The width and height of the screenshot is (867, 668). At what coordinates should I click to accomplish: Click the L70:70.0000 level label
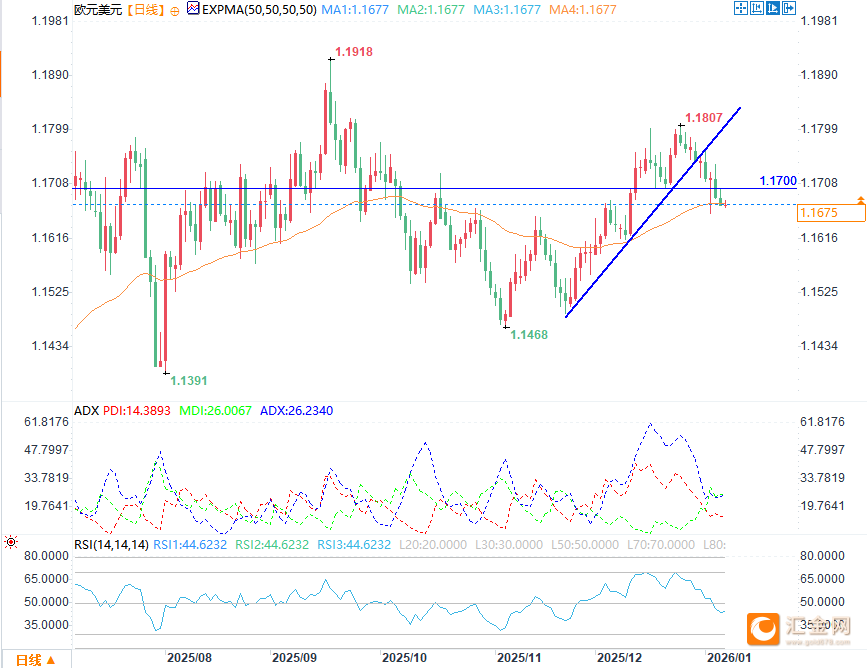click(x=661, y=545)
